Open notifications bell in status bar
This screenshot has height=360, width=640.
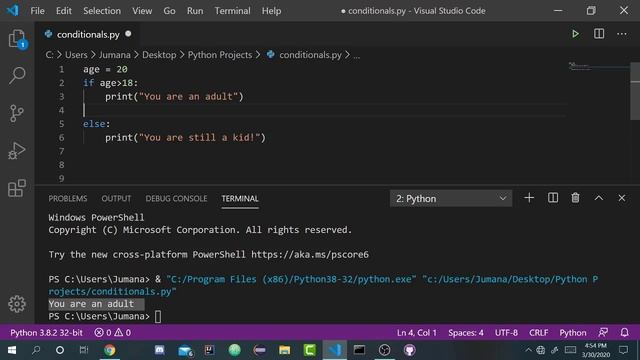tap(624, 333)
